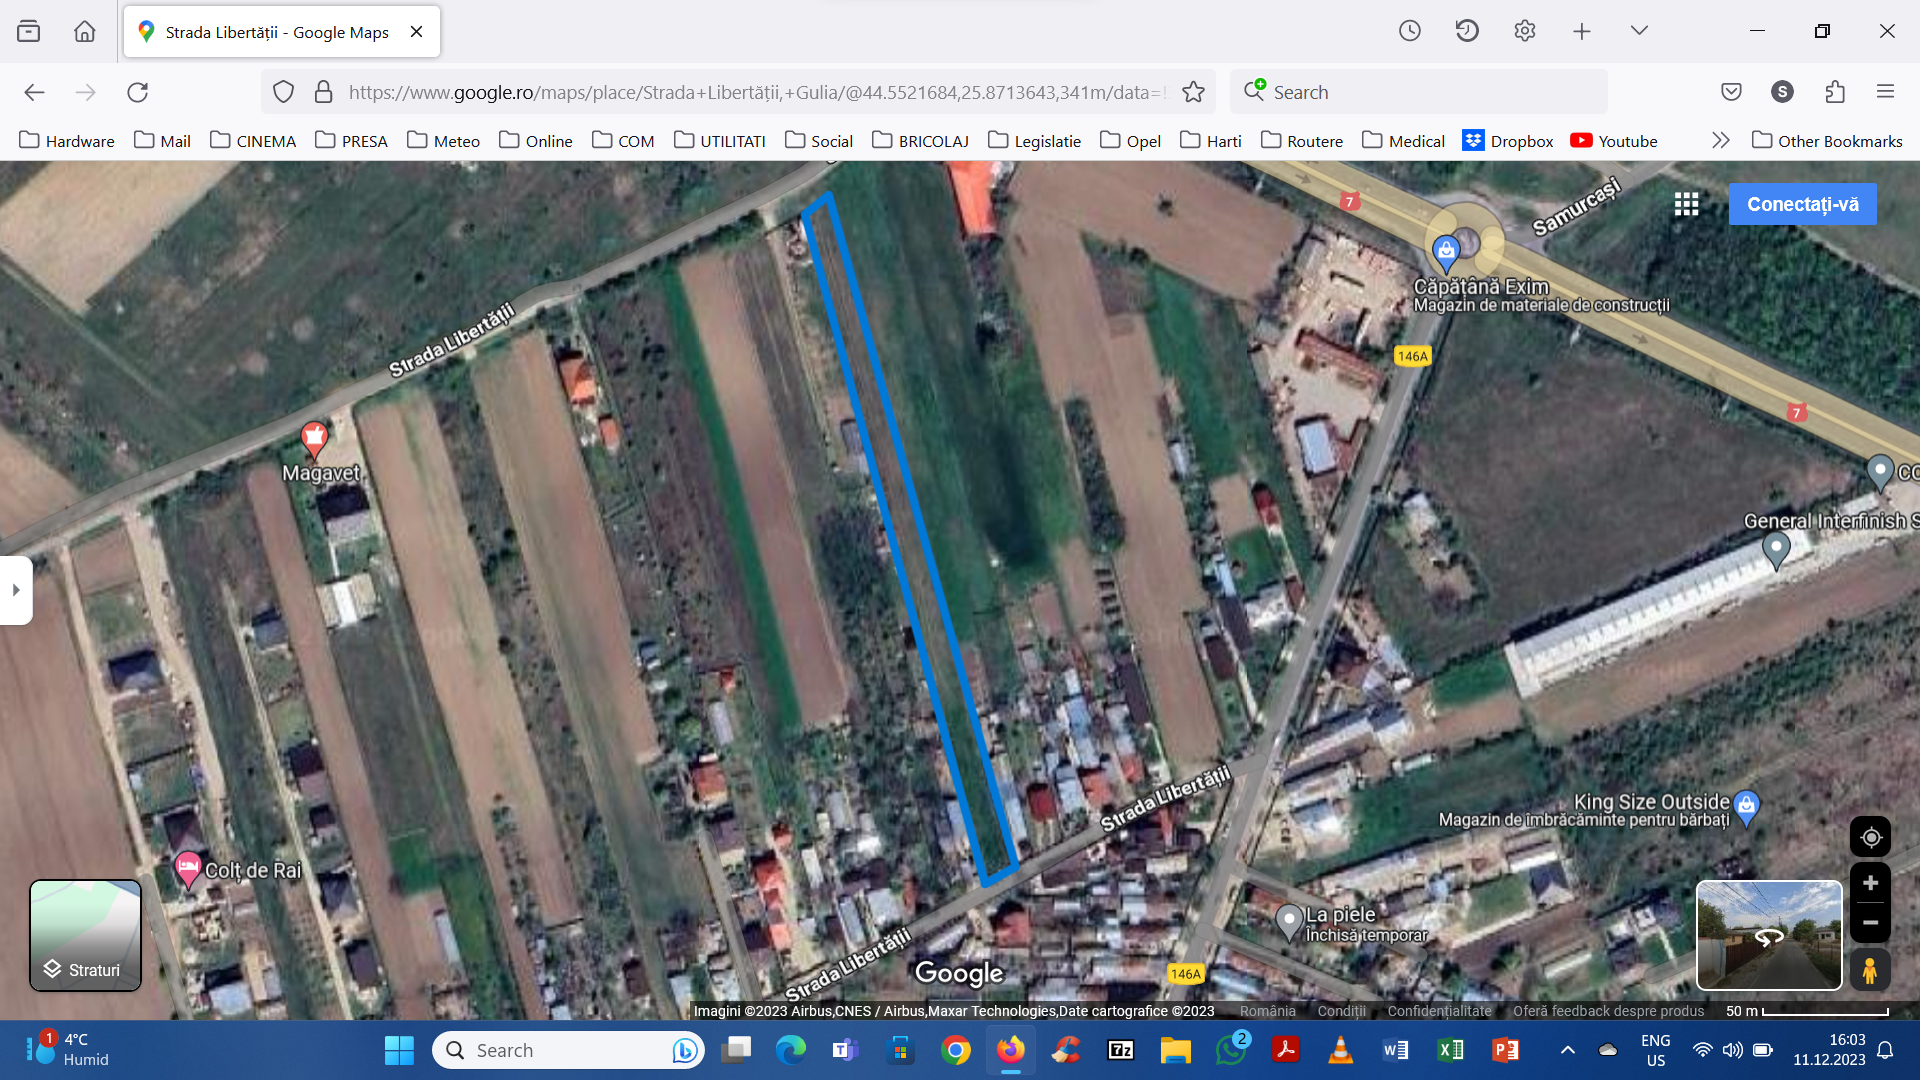Open the list all tabs dropdown
This screenshot has width=1920, height=1080.
(x=1638, y=31)
